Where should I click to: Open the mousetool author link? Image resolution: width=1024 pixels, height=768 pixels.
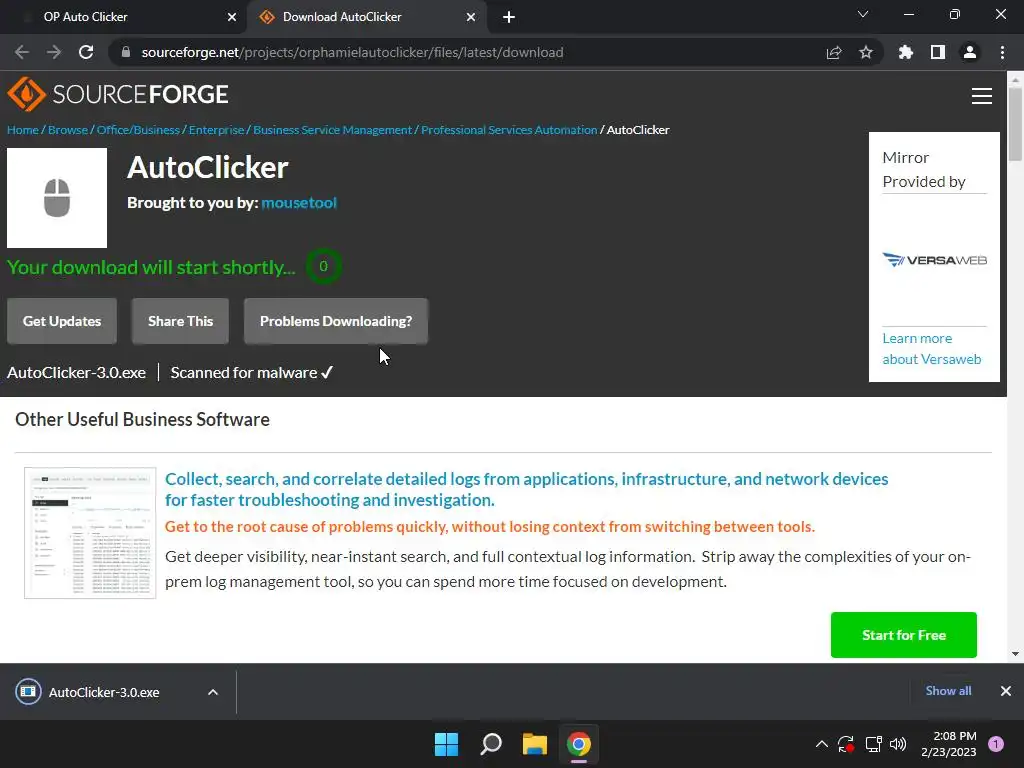pyautogui.click(x=299, y=203)
